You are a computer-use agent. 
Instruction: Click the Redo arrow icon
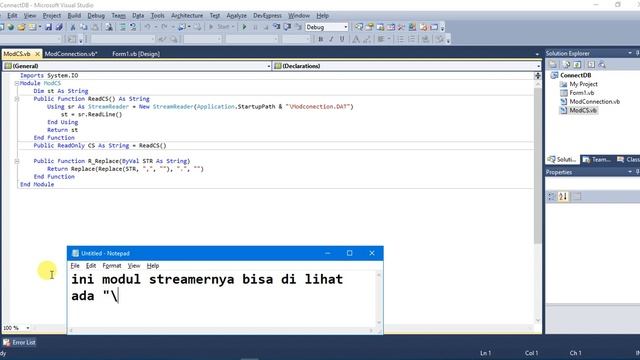coord(164,27)
